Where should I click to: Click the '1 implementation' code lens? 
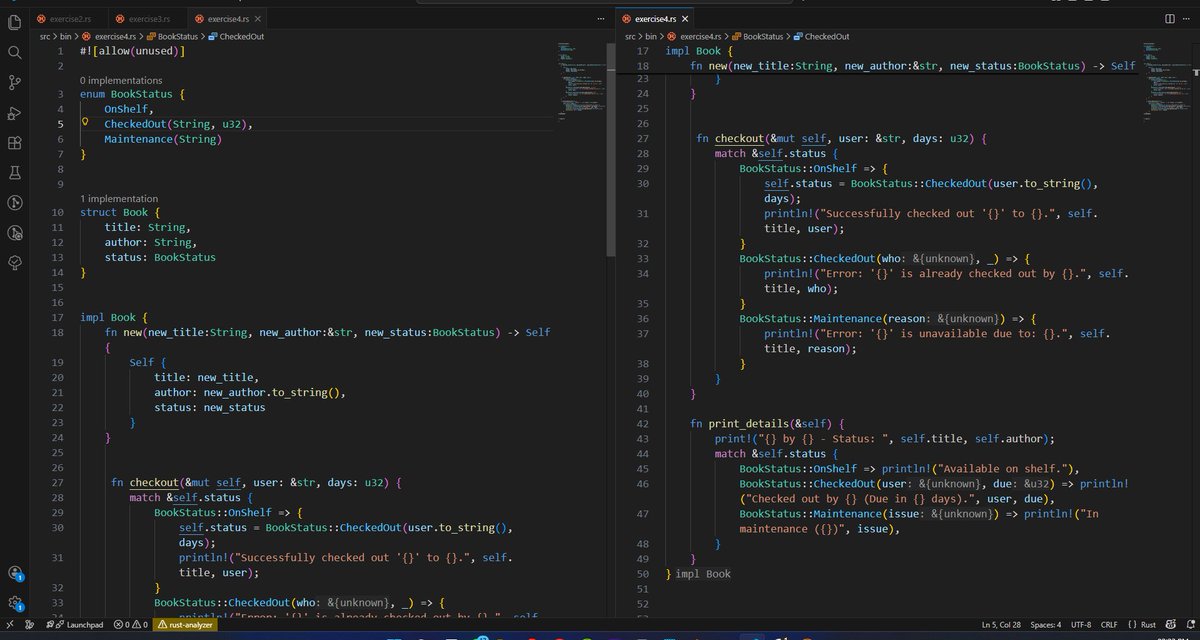pyautogui.click(x=119, y=198)
